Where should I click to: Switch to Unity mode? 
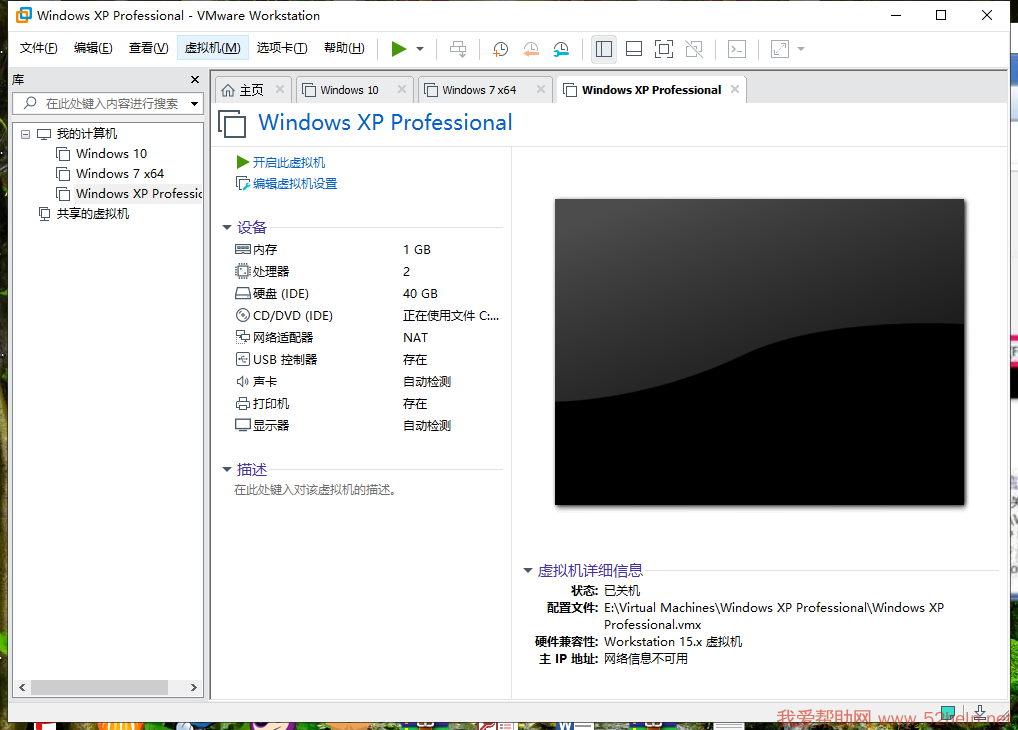tap(694, 49)
